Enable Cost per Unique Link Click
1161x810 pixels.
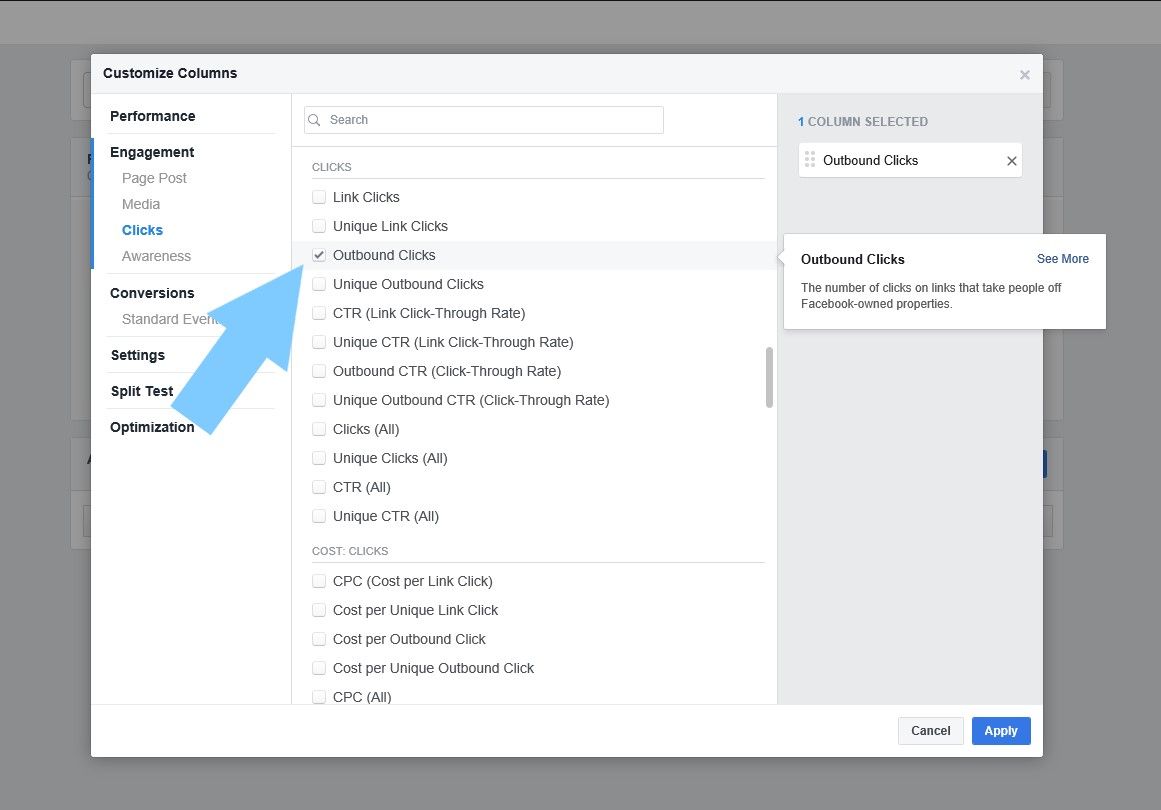click(319, 610)
